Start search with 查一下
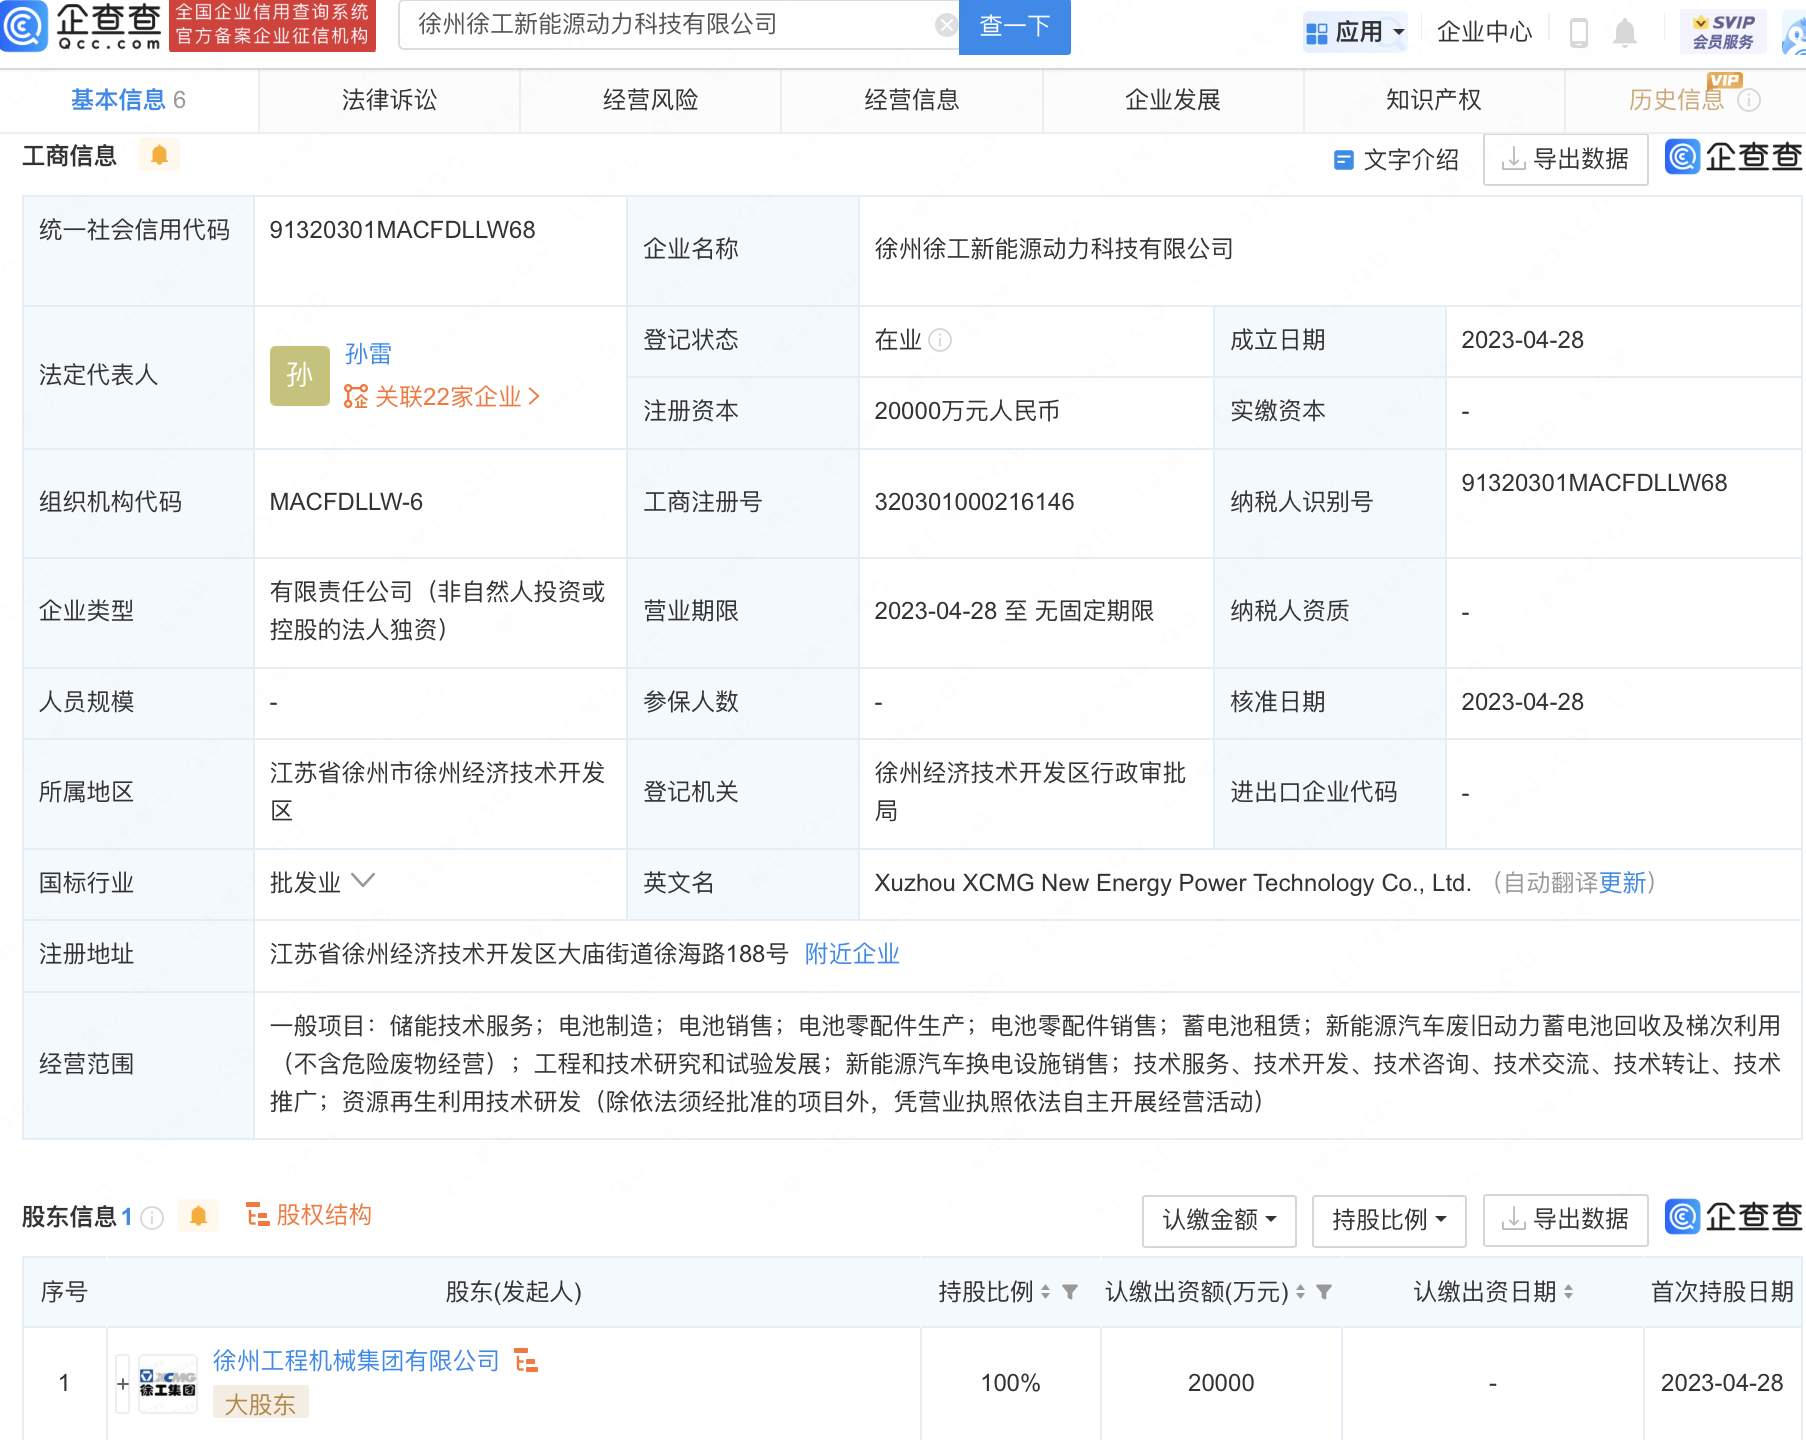This screenshot has width=1806, height=1440. pyautogui.click(x=1014, y=26)
